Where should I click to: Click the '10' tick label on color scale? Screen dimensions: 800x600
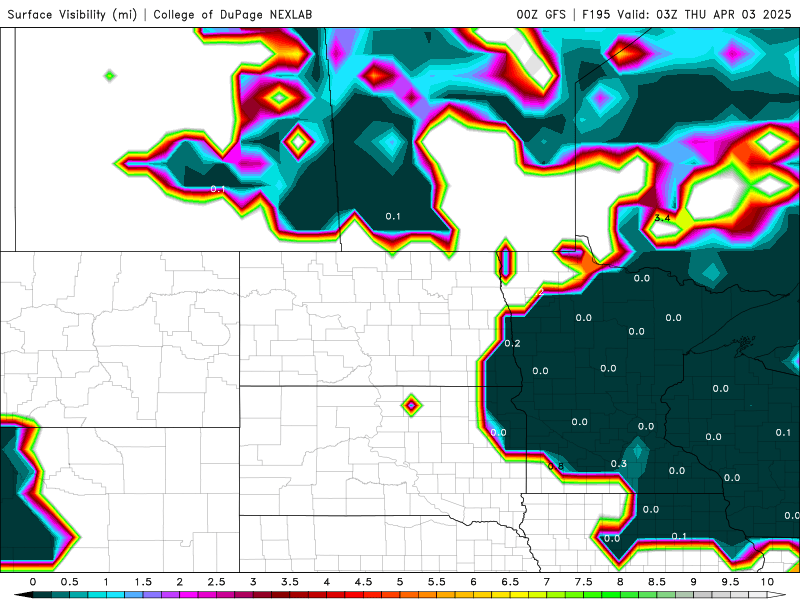point(767,582)
